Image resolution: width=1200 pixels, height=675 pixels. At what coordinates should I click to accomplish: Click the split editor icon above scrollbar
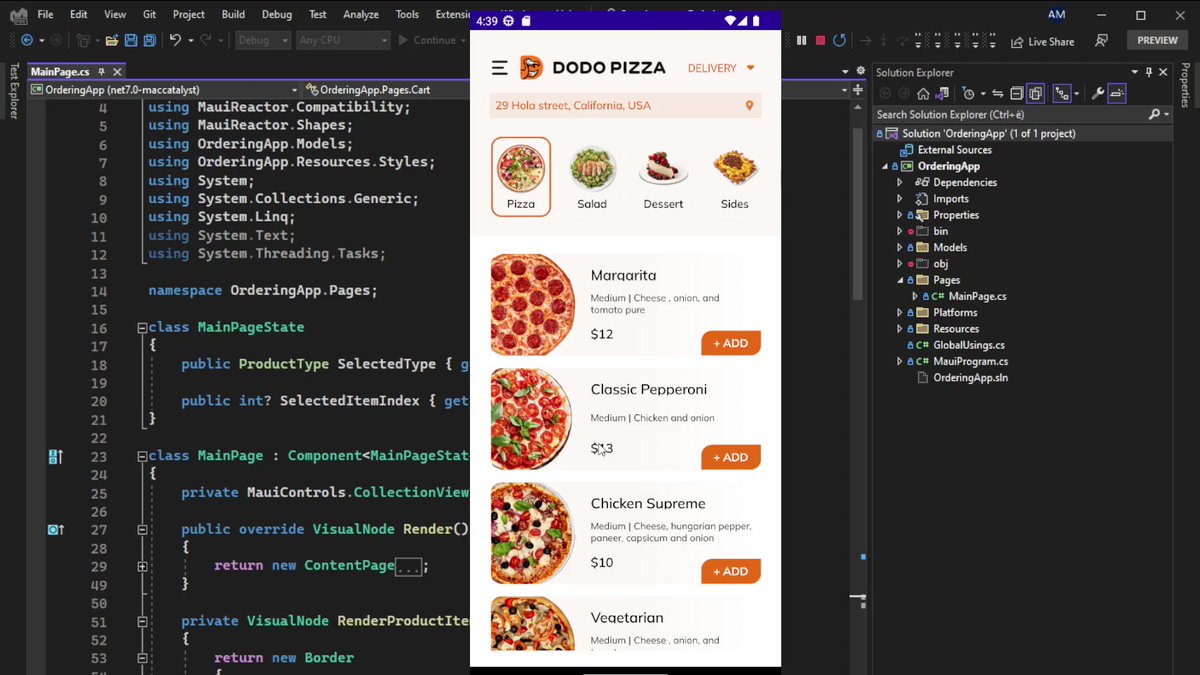coord(860,89)
